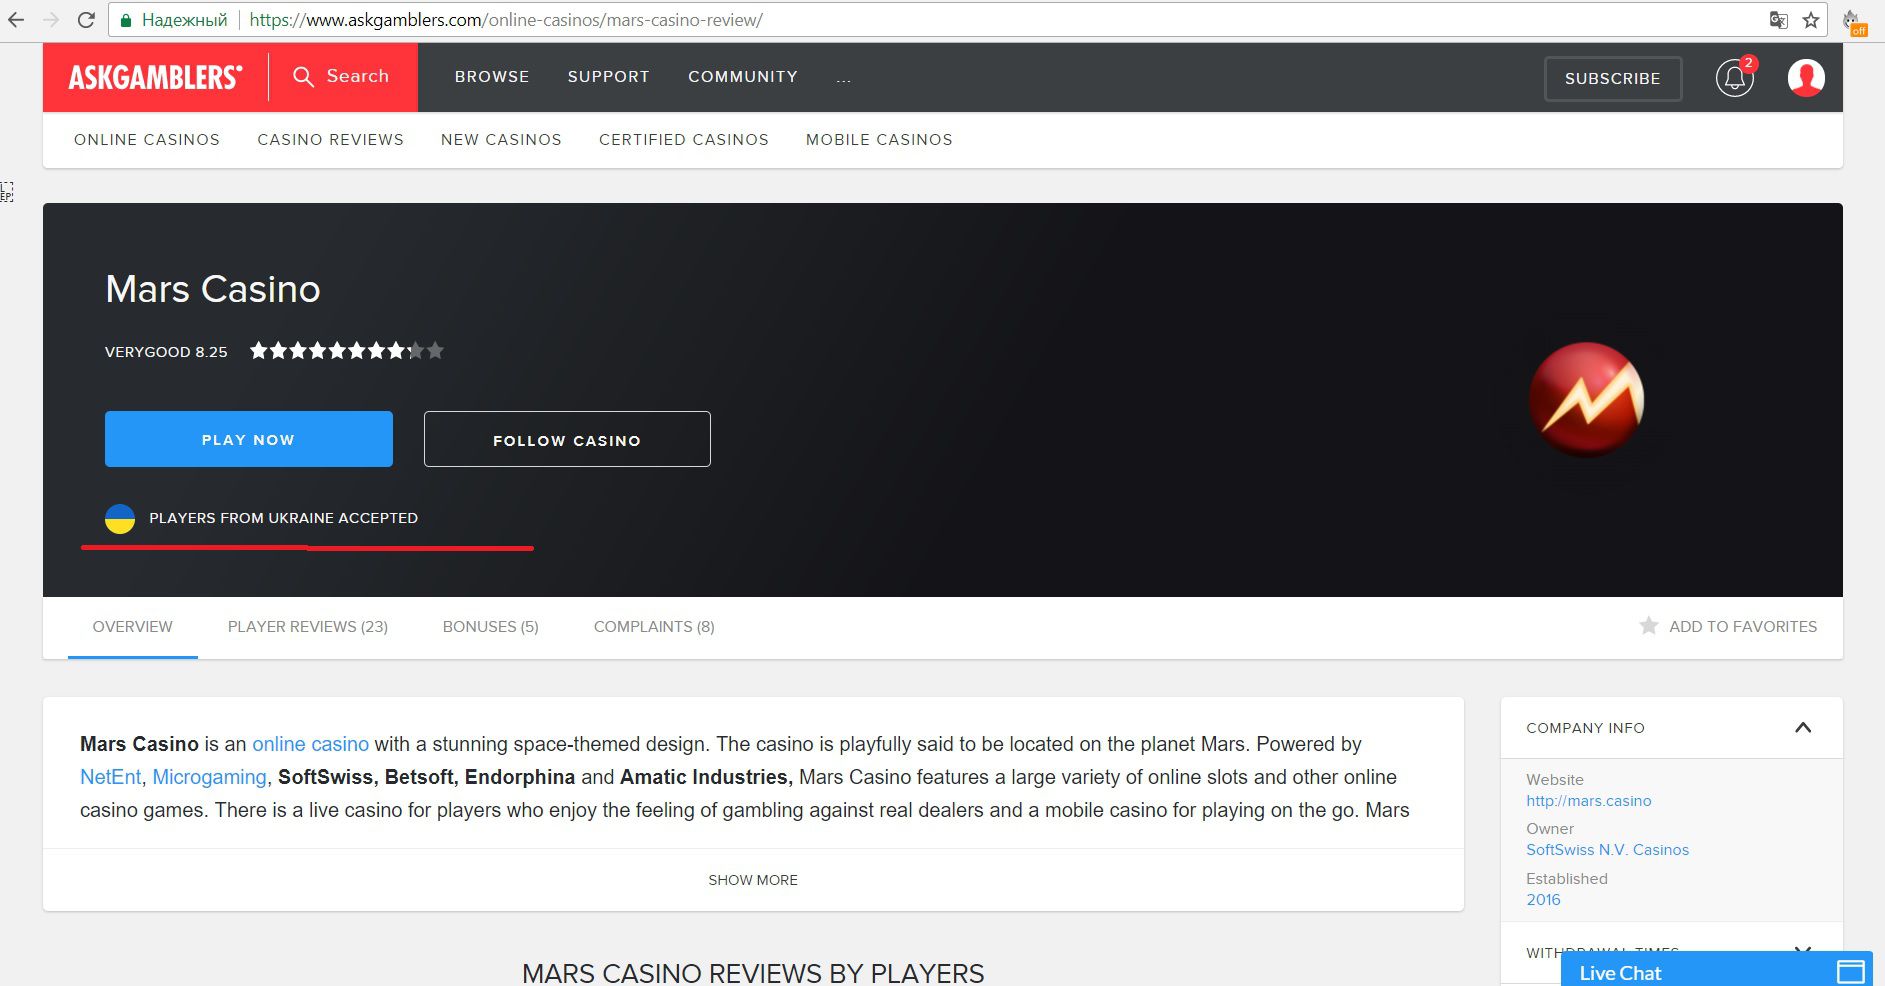Click the Live Chat window icon
The width and height of the screenshot is (1885, 986).
[x=1851, y=971]
